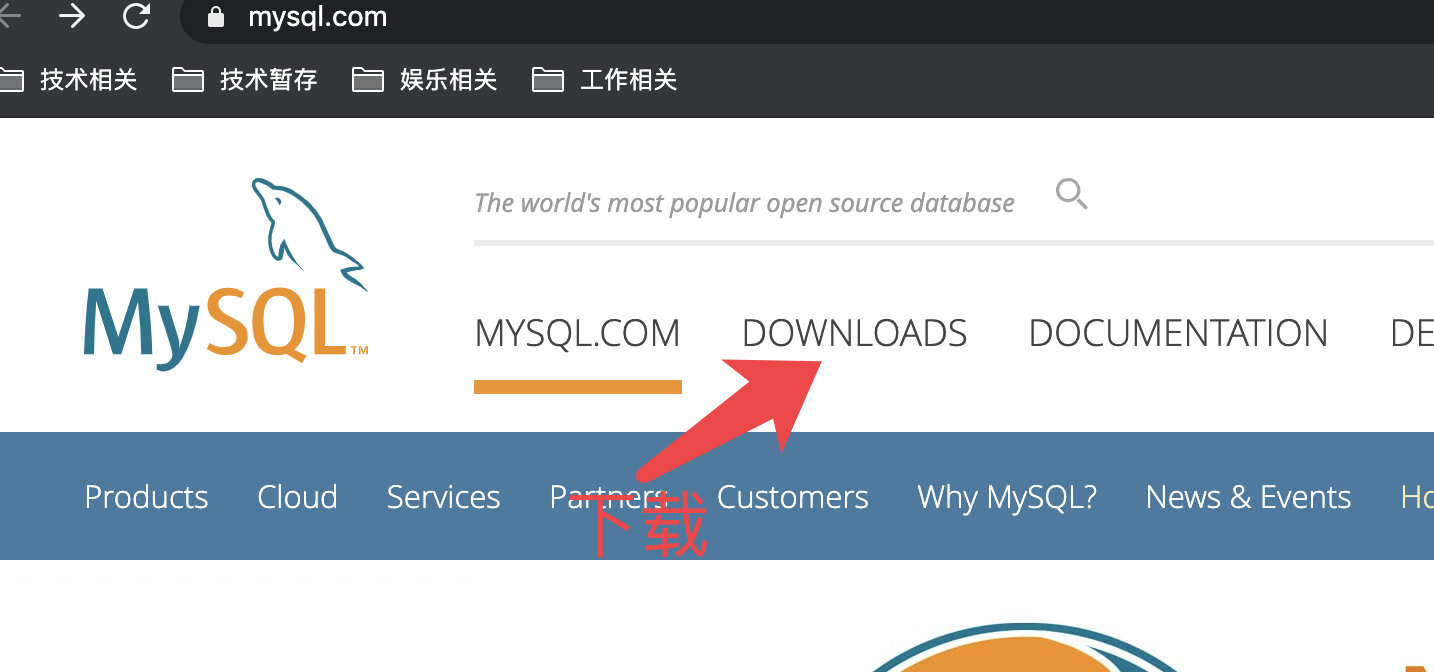Reload the page with refresh icon
This screenshot has width=1434, height=672.
(x=136, y=16)
